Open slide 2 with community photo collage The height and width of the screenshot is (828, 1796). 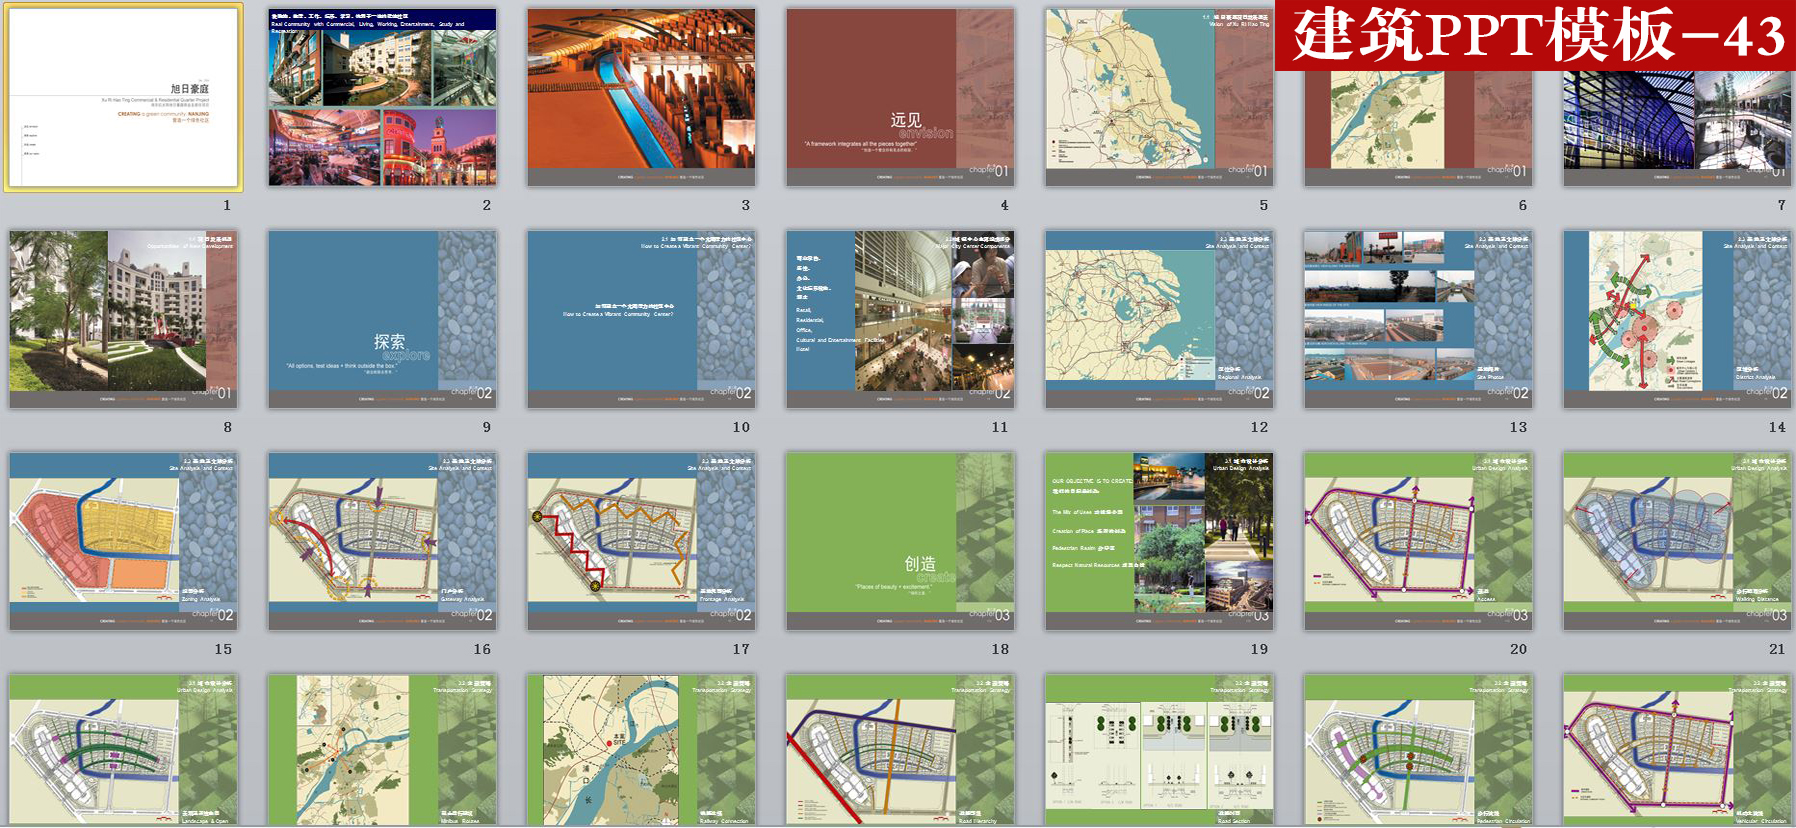(x=382, y=97)
